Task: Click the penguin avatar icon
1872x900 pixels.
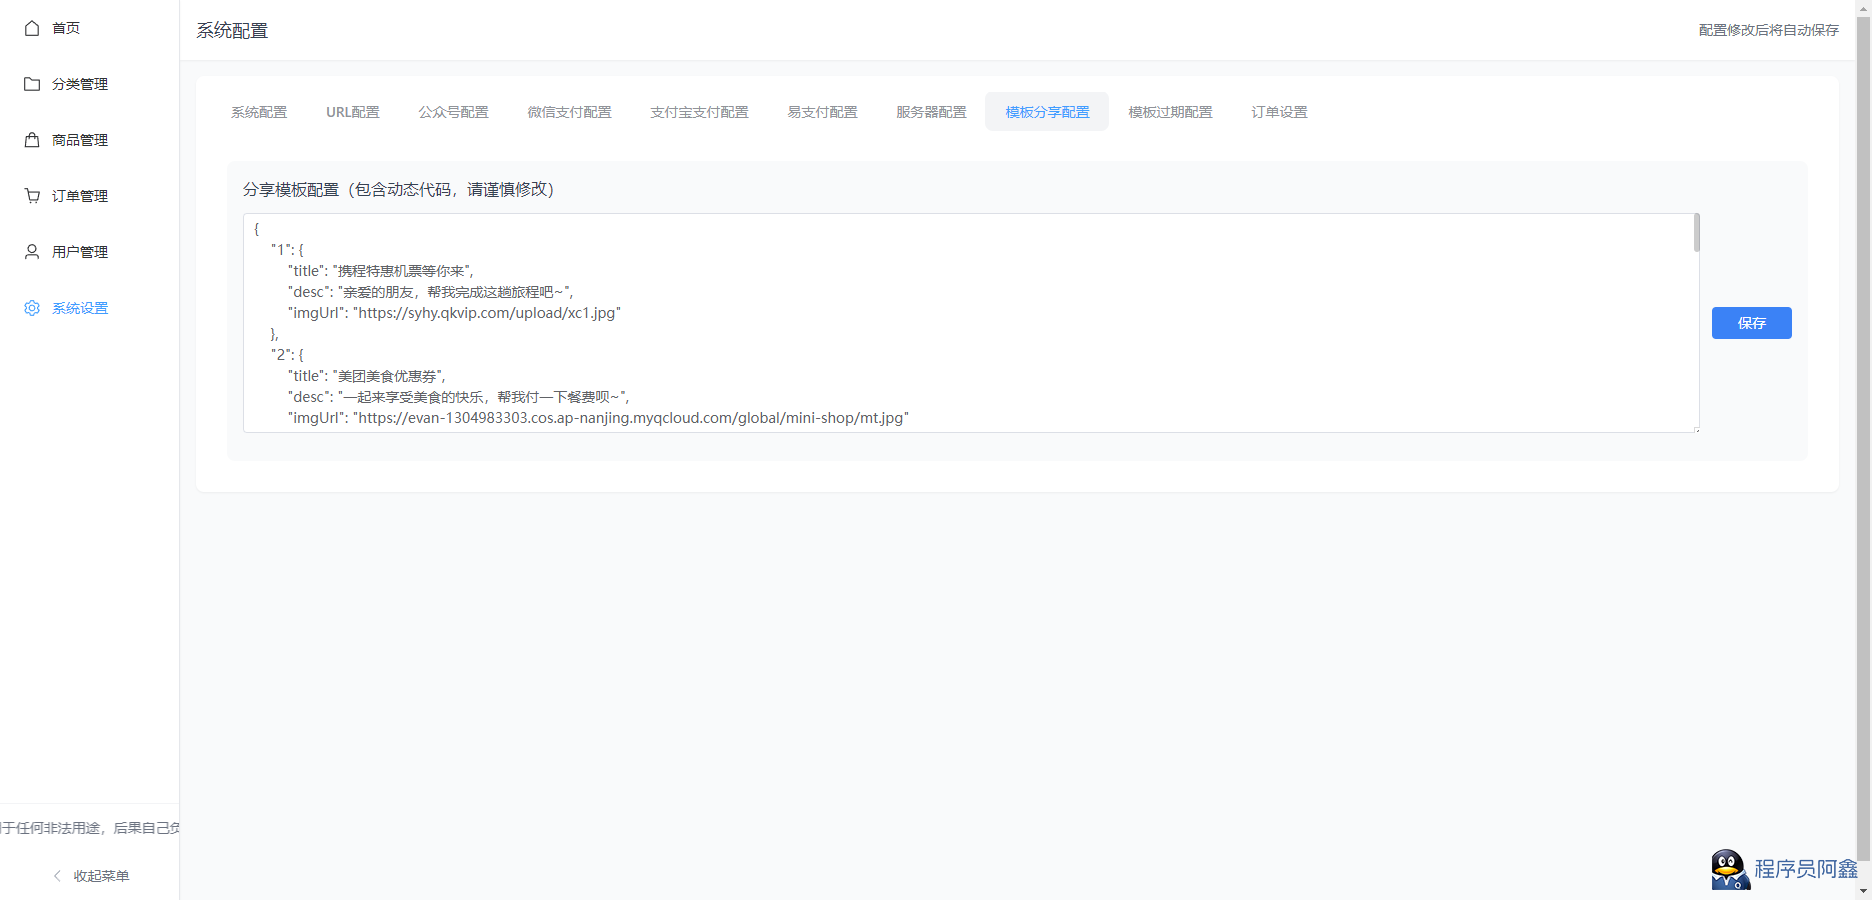Action: (x=1728, y=869)
